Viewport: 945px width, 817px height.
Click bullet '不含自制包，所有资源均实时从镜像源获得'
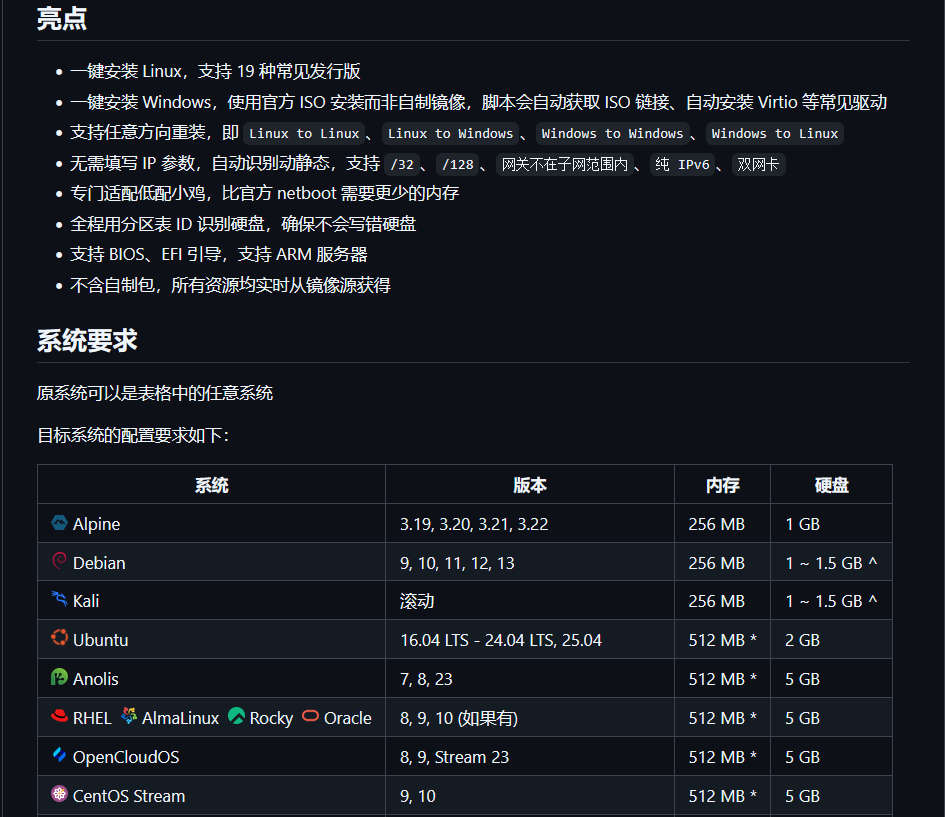230,285
